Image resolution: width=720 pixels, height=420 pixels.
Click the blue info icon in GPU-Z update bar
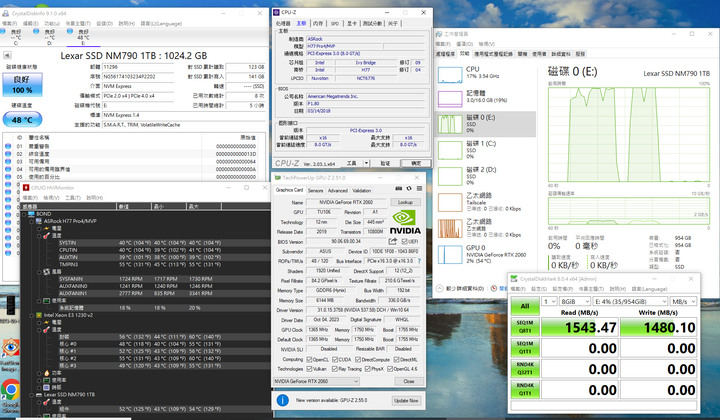[x=282, y=400]
